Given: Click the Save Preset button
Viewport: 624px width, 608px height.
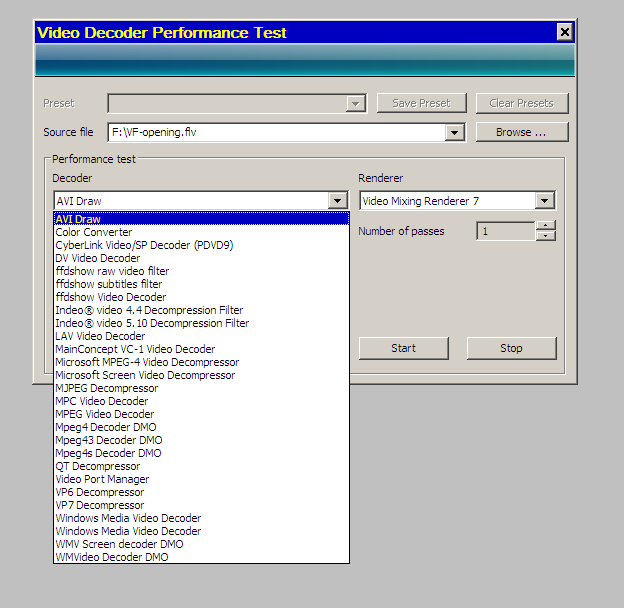Looking at the screenshot, I should pos(421,103).
